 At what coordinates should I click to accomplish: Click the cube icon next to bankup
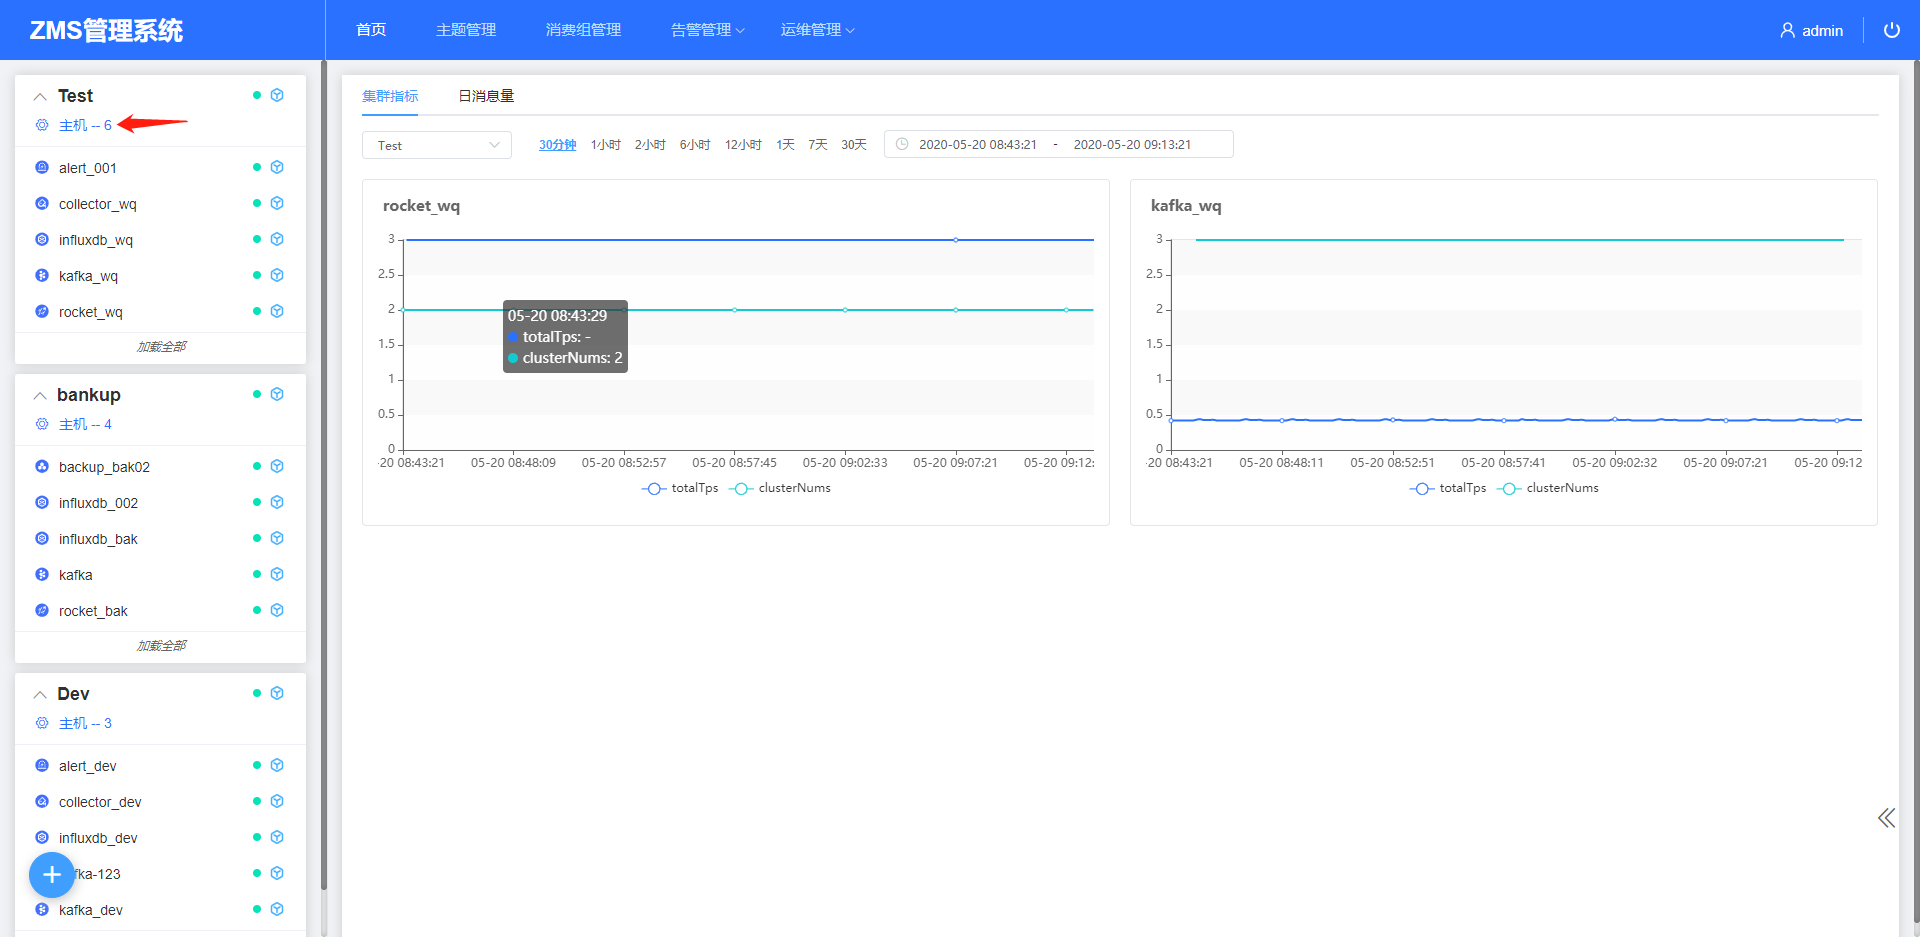278,394
